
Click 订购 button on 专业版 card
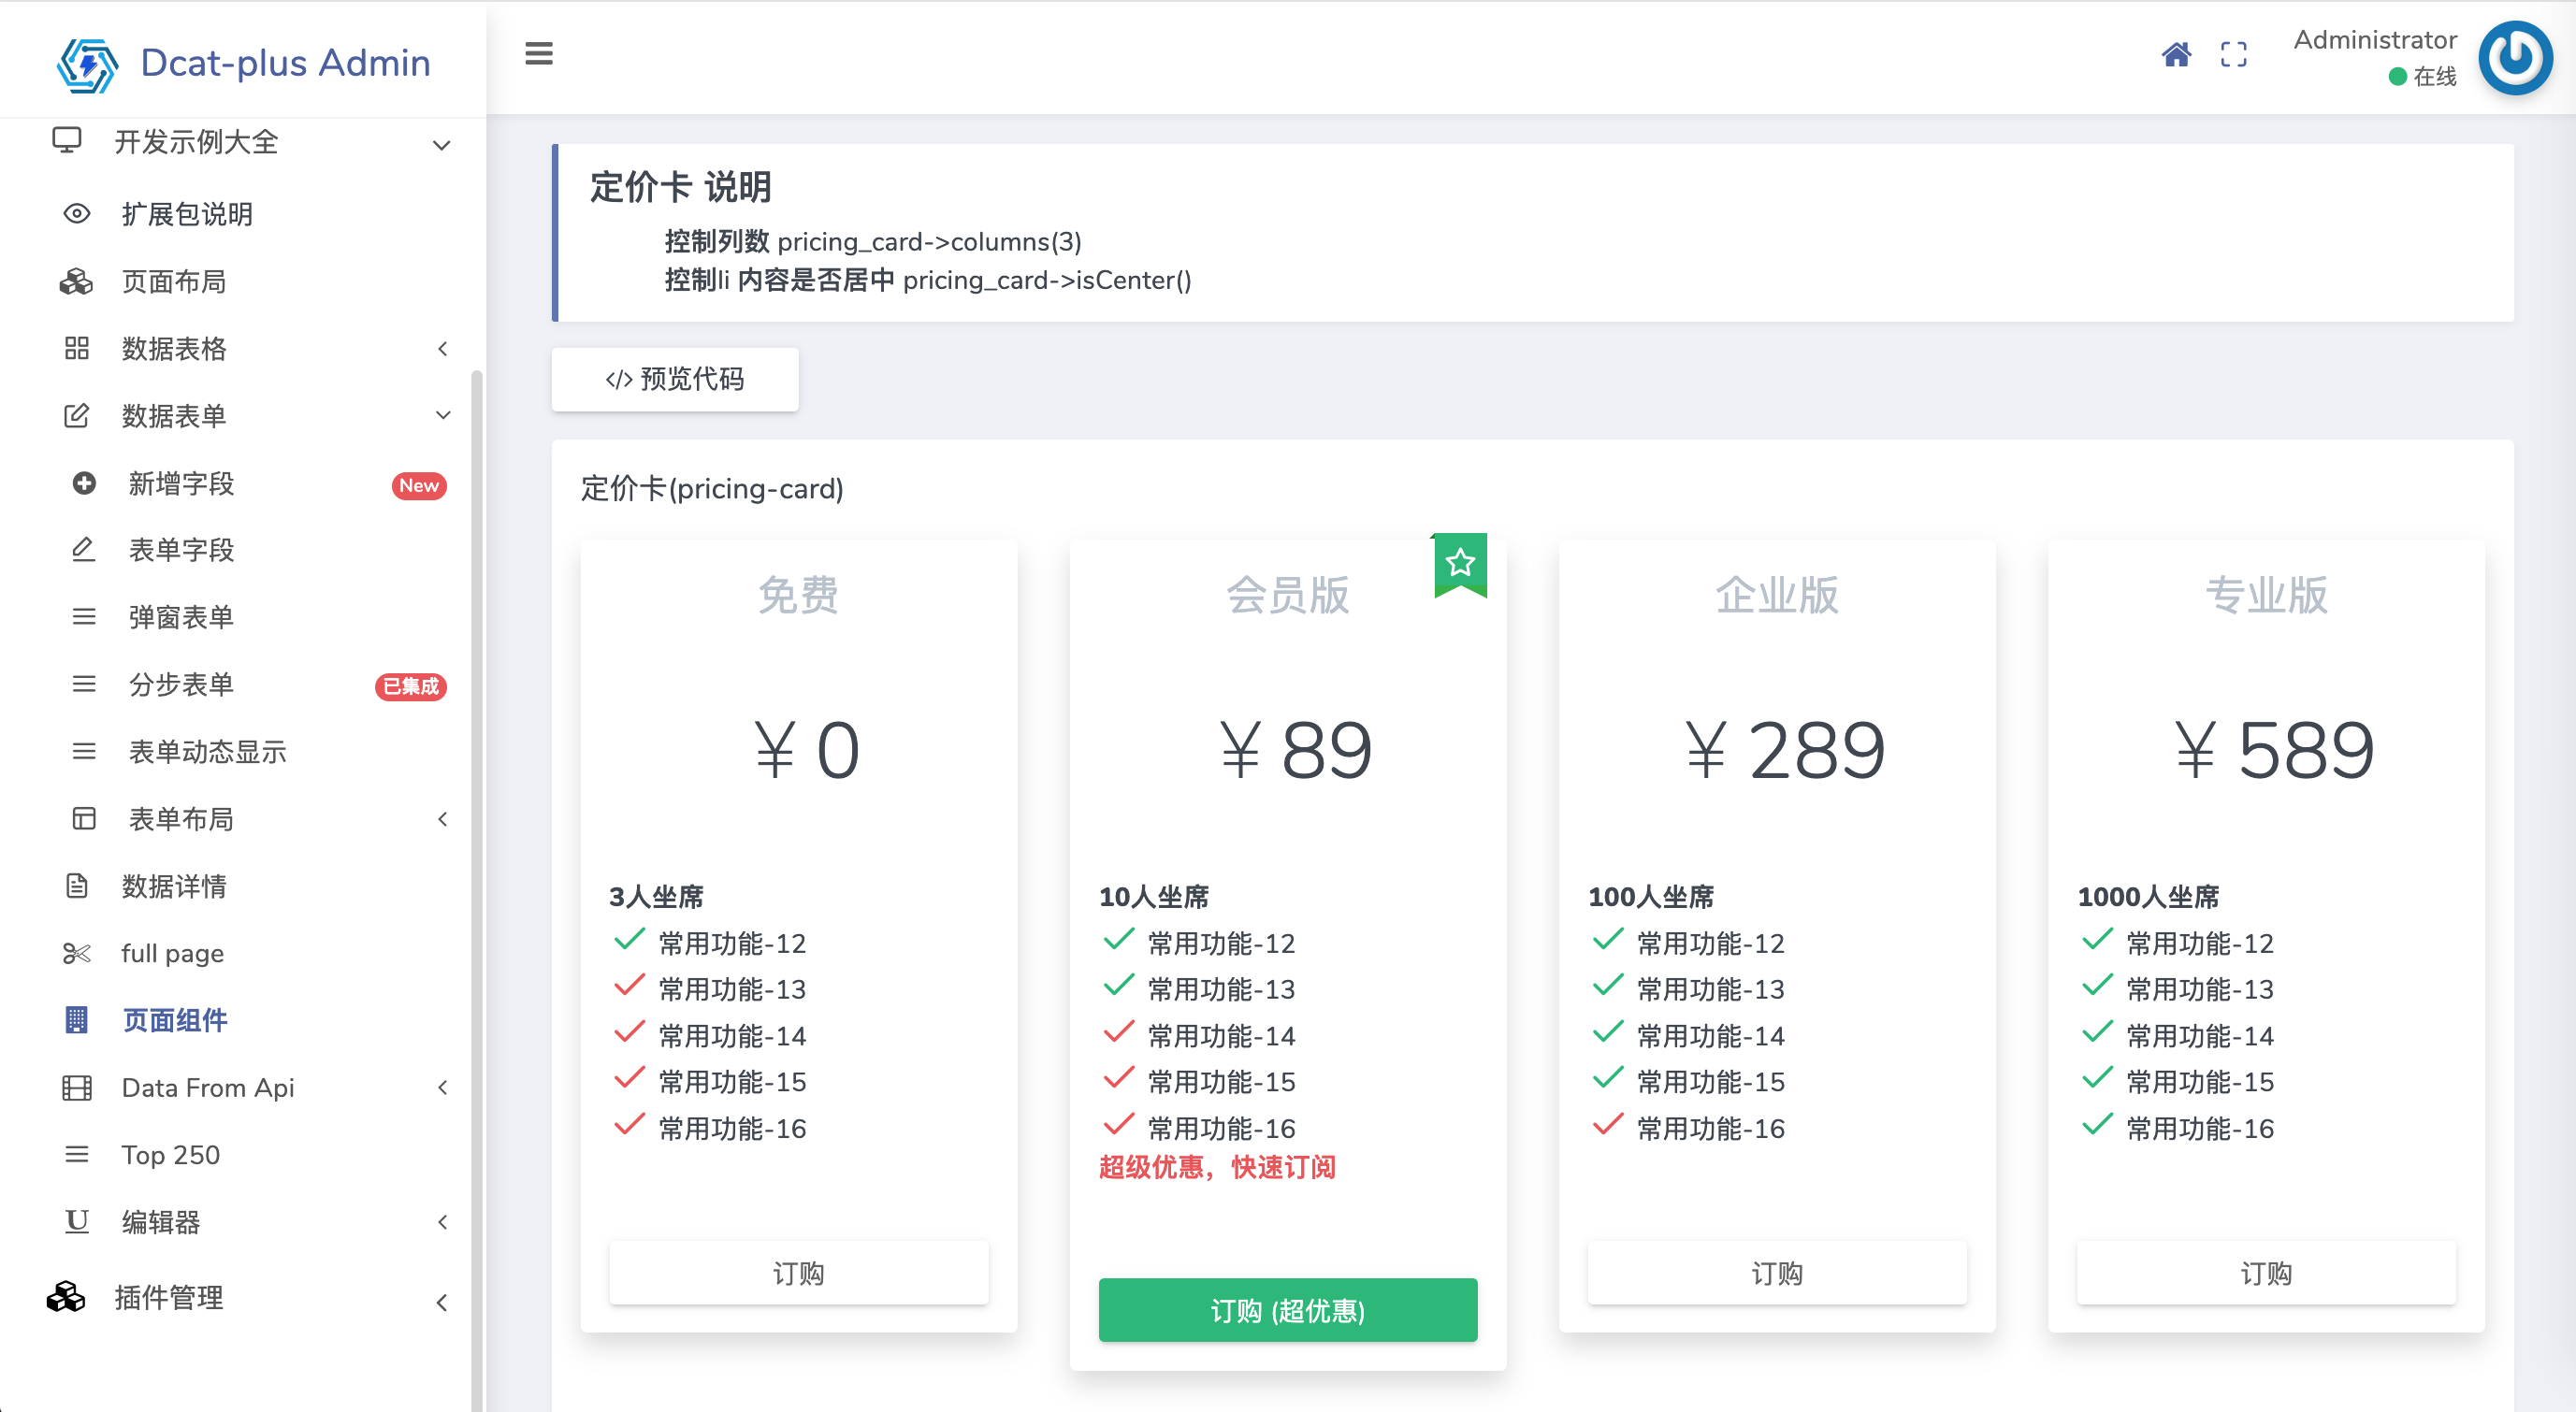pyautogui.click(x=2265, y=1273)
